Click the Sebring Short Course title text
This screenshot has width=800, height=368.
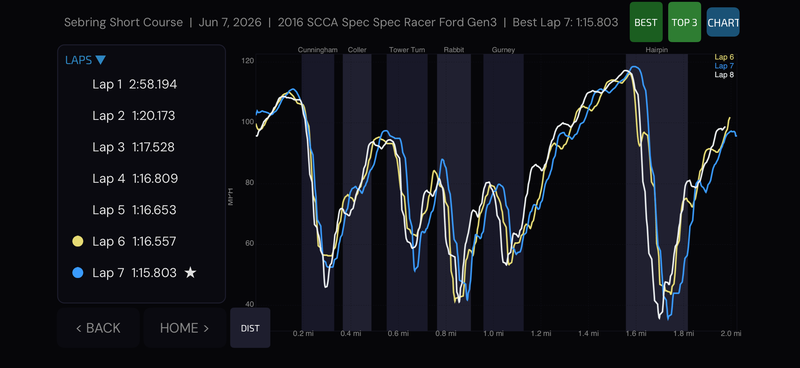123,22
